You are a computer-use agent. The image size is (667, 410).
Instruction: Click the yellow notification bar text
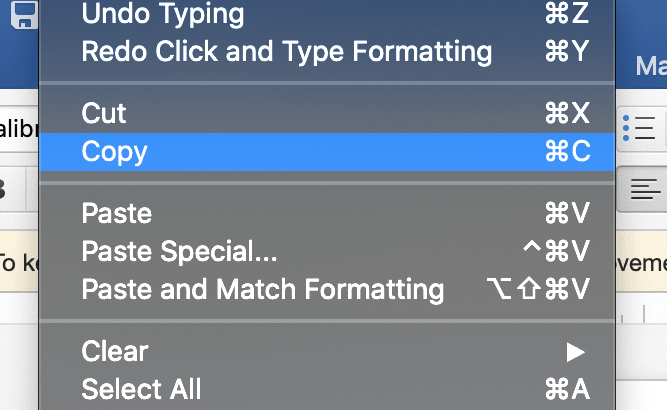coord(19,262)
